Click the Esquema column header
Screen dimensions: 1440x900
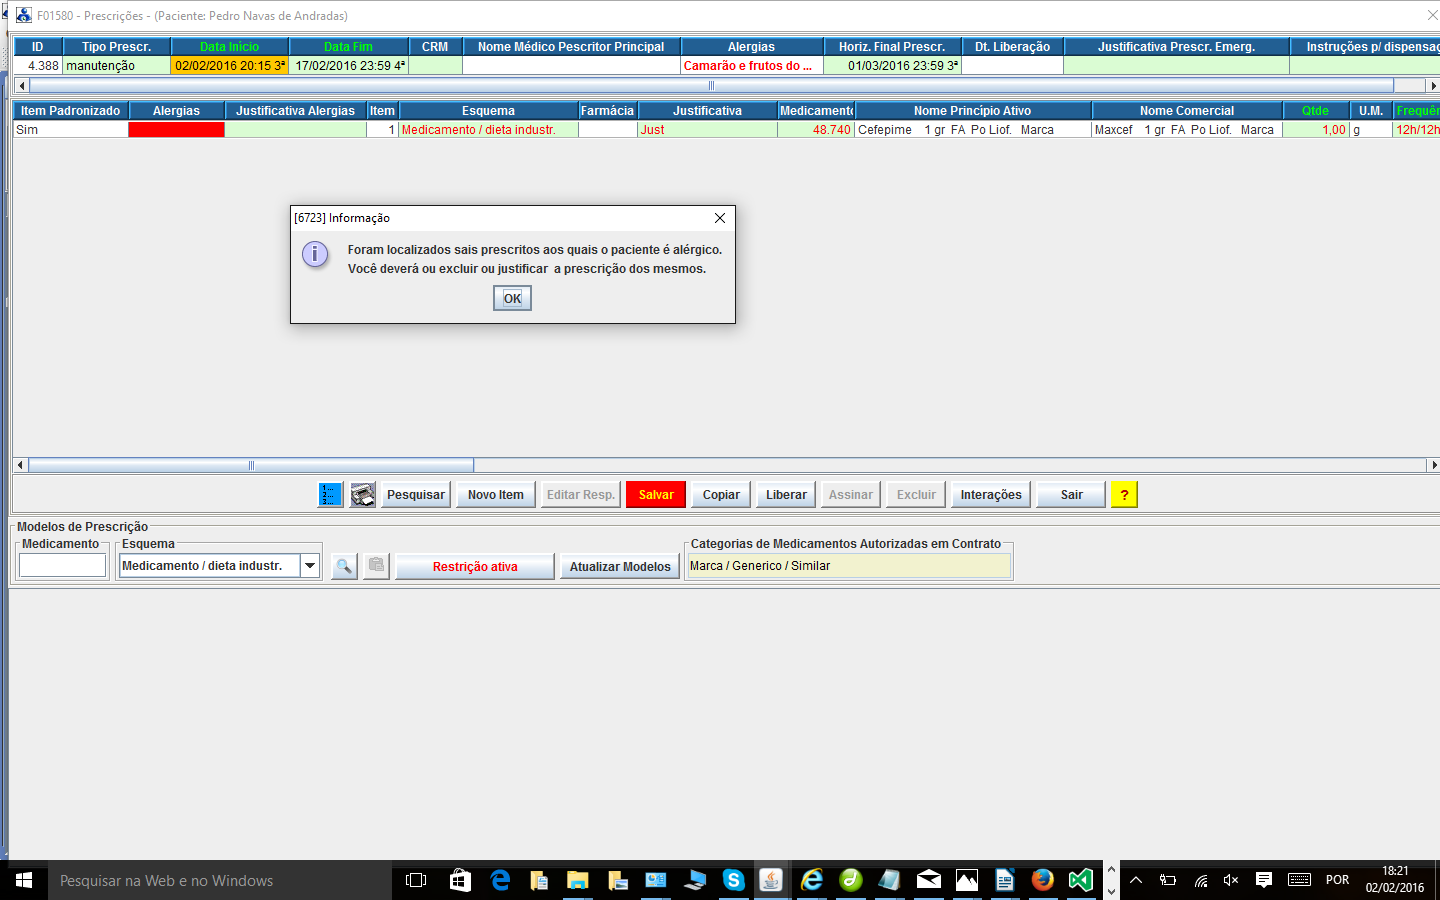(488, 111)
